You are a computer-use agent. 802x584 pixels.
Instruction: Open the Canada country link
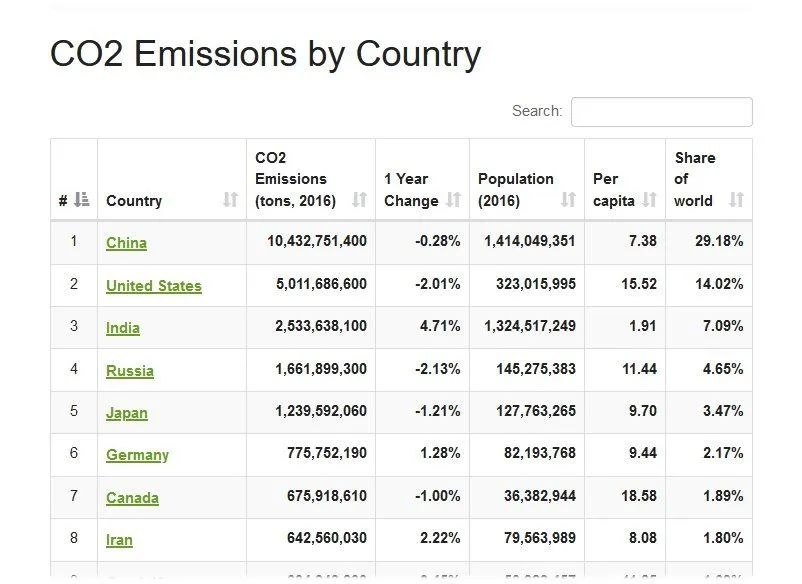(x=132, y=498)
